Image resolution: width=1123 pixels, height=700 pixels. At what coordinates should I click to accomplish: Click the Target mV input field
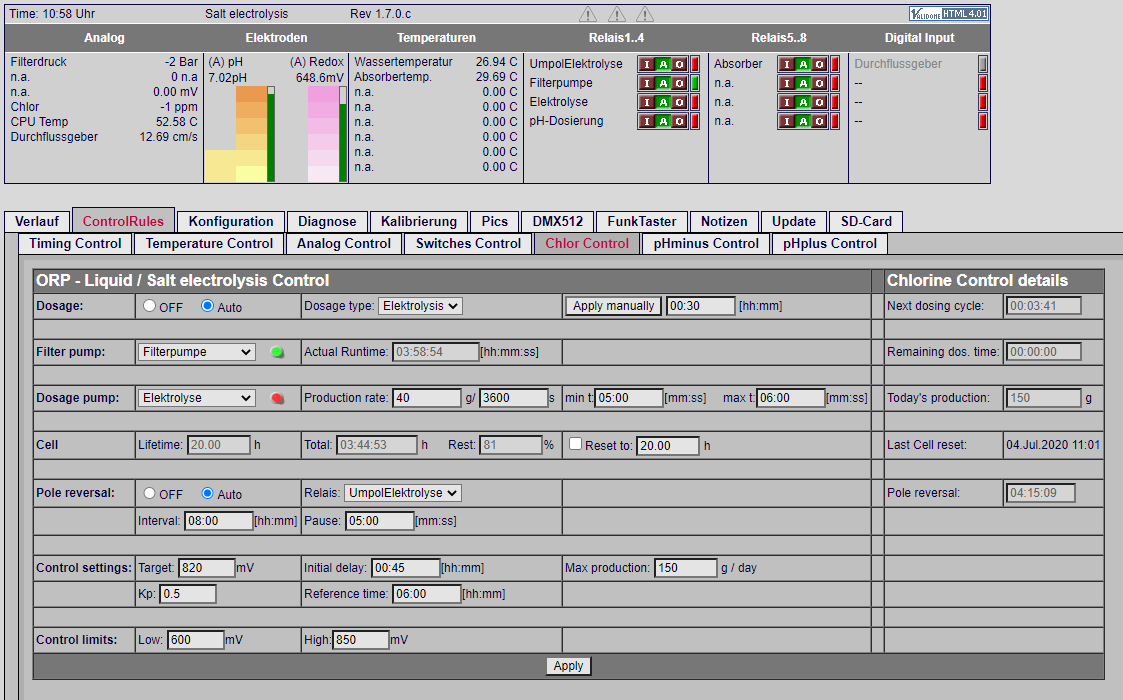pos(207,568)
